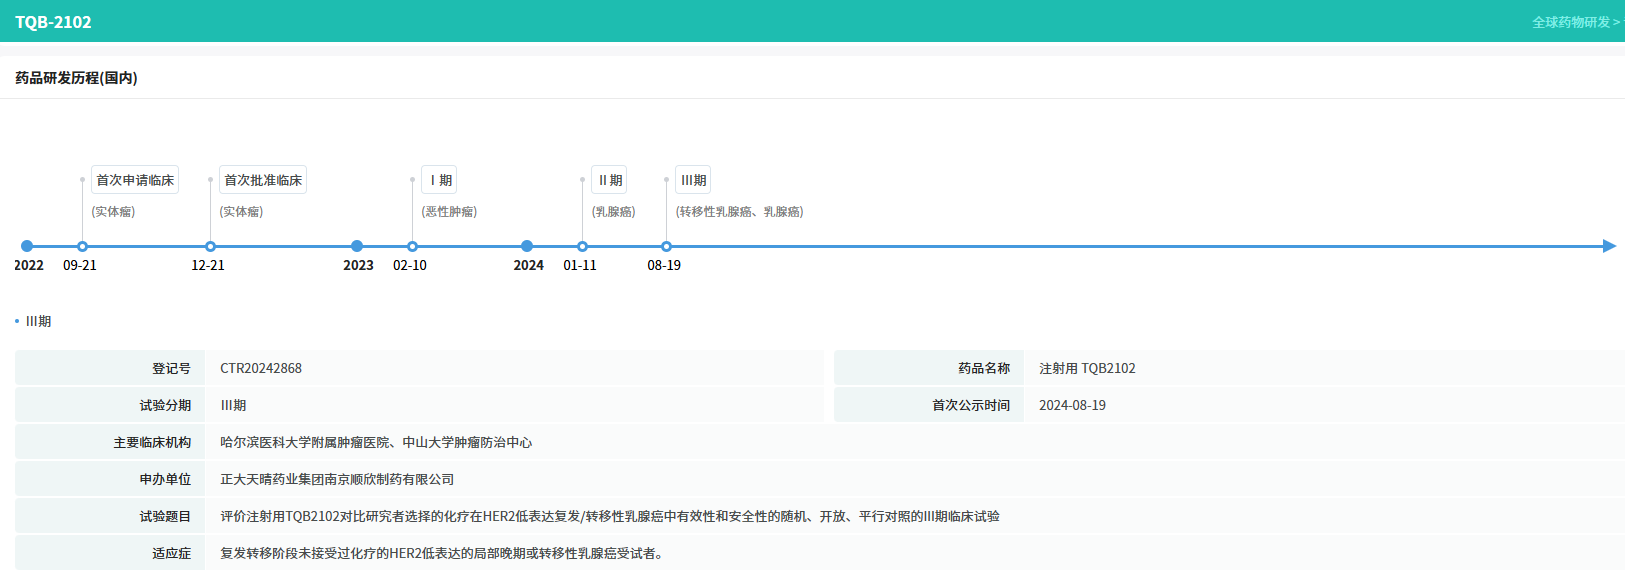Click the 09-21 timeline marker dot

(82, 246)
